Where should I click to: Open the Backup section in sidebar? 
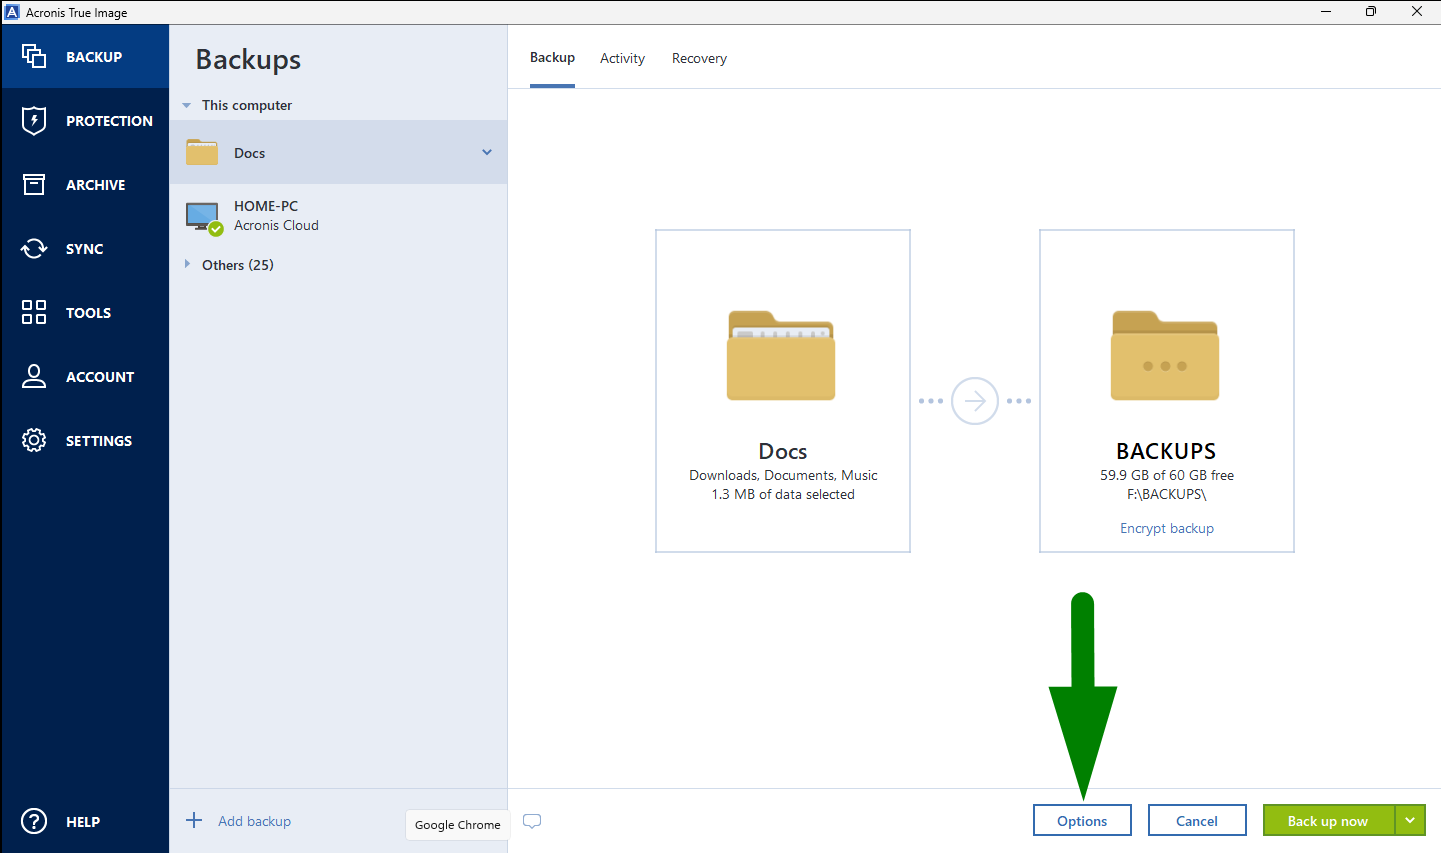point(85,57)
